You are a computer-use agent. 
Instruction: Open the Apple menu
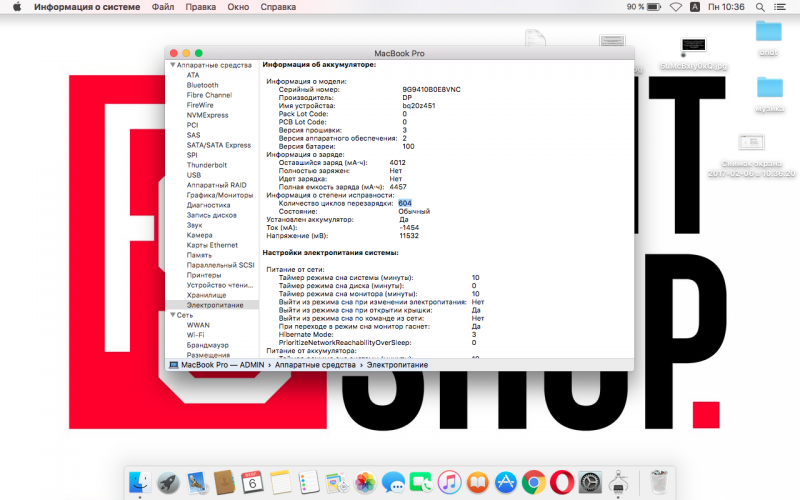coord(16,7)
